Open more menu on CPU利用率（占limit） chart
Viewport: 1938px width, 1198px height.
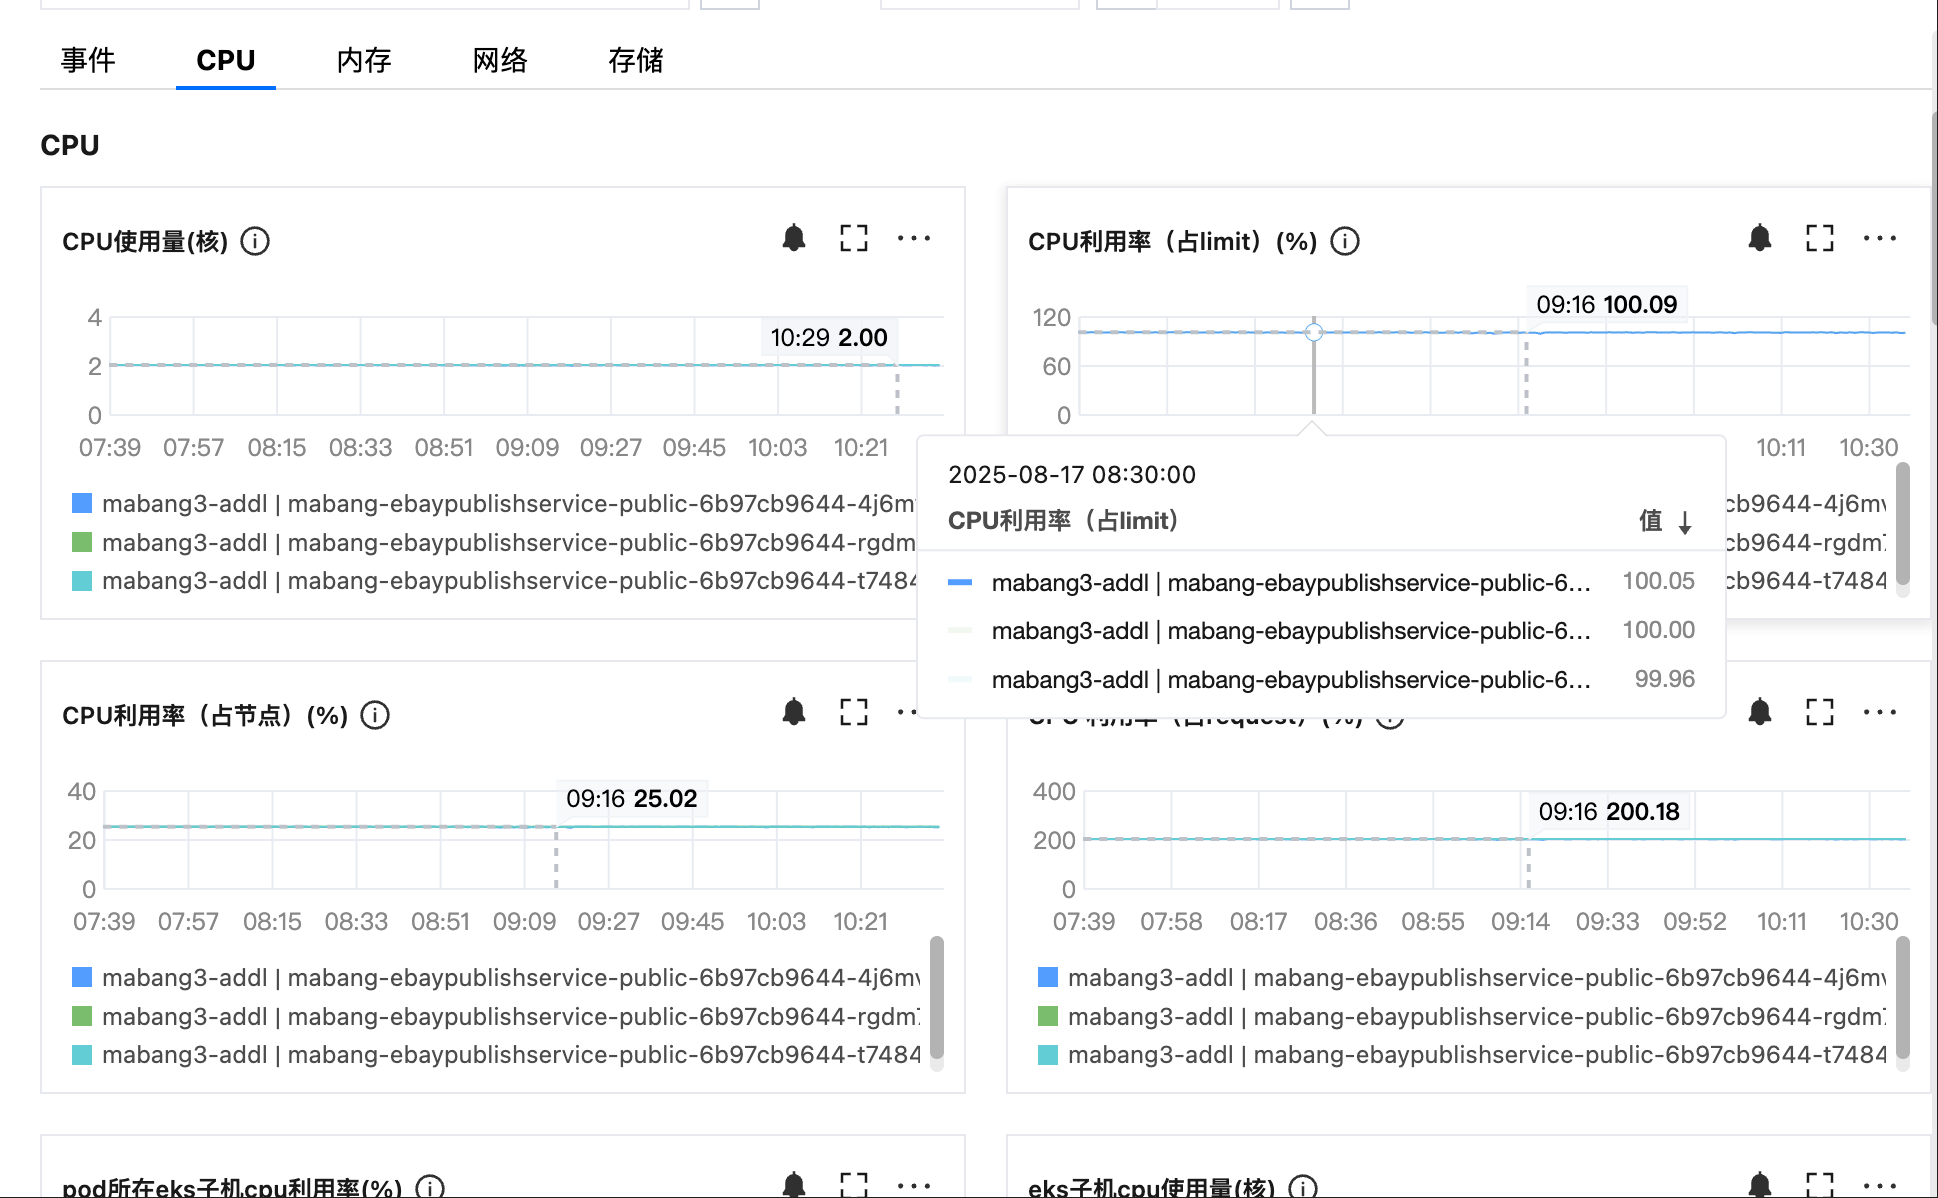(1879, 238)
